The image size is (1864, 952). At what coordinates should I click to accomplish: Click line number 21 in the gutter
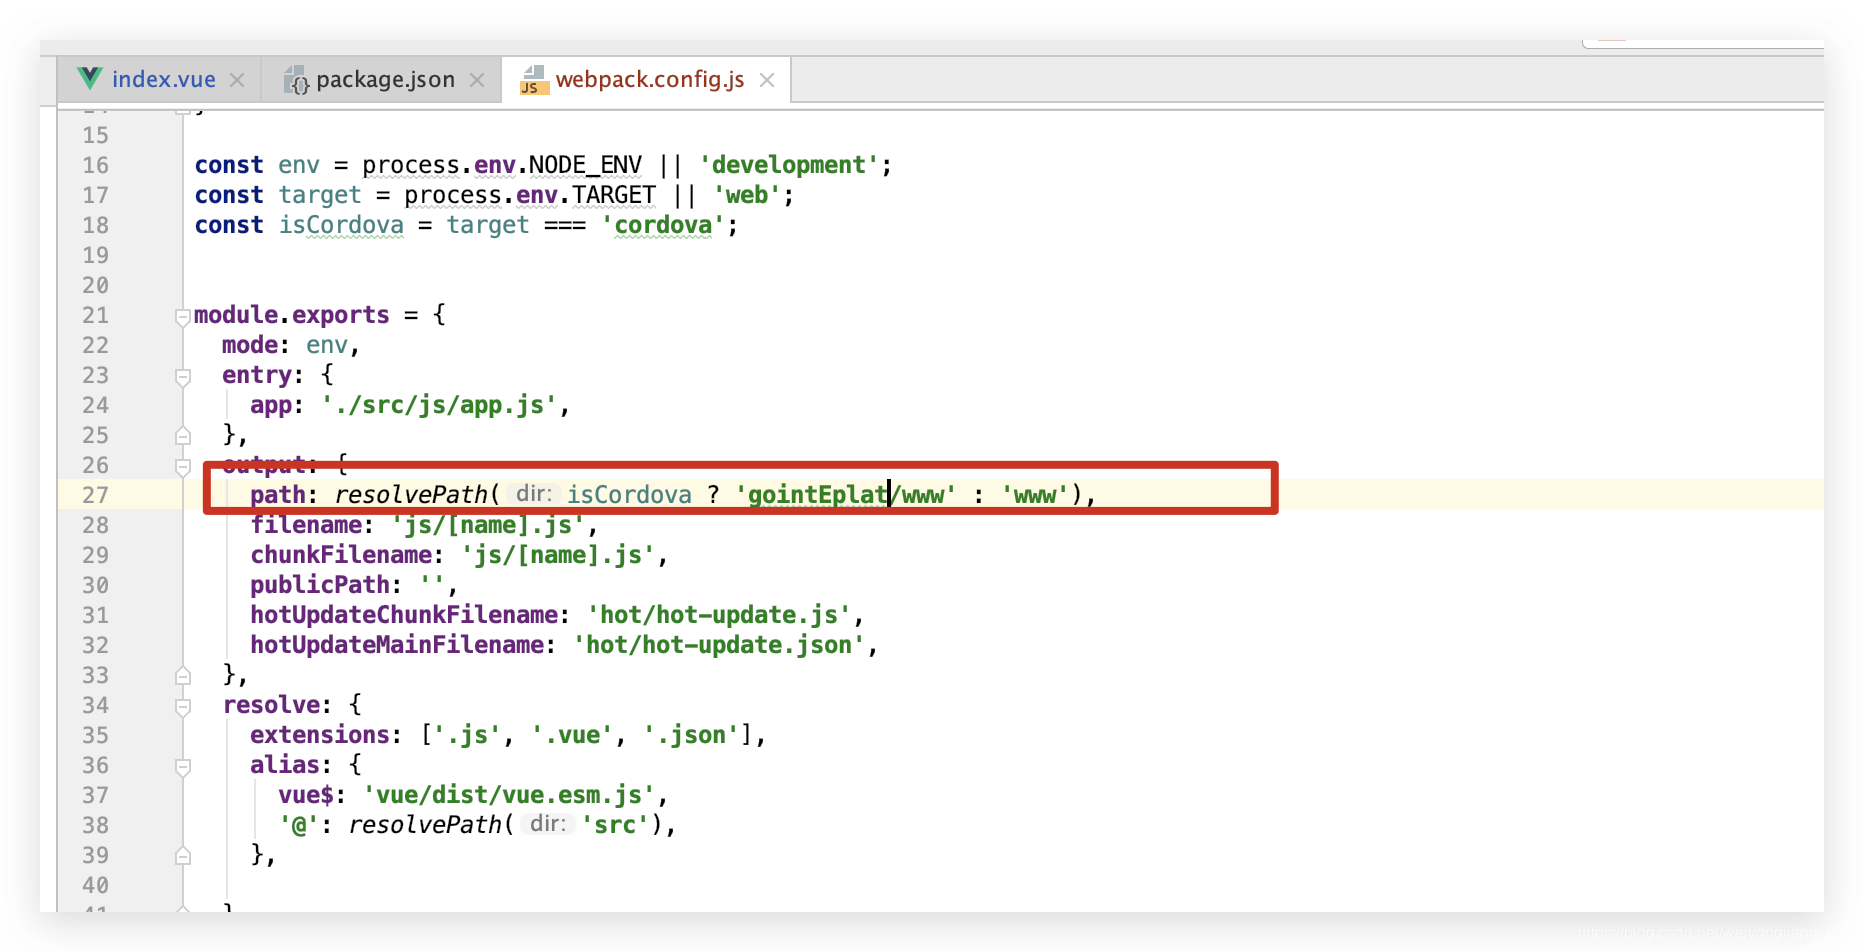(95, 315)
